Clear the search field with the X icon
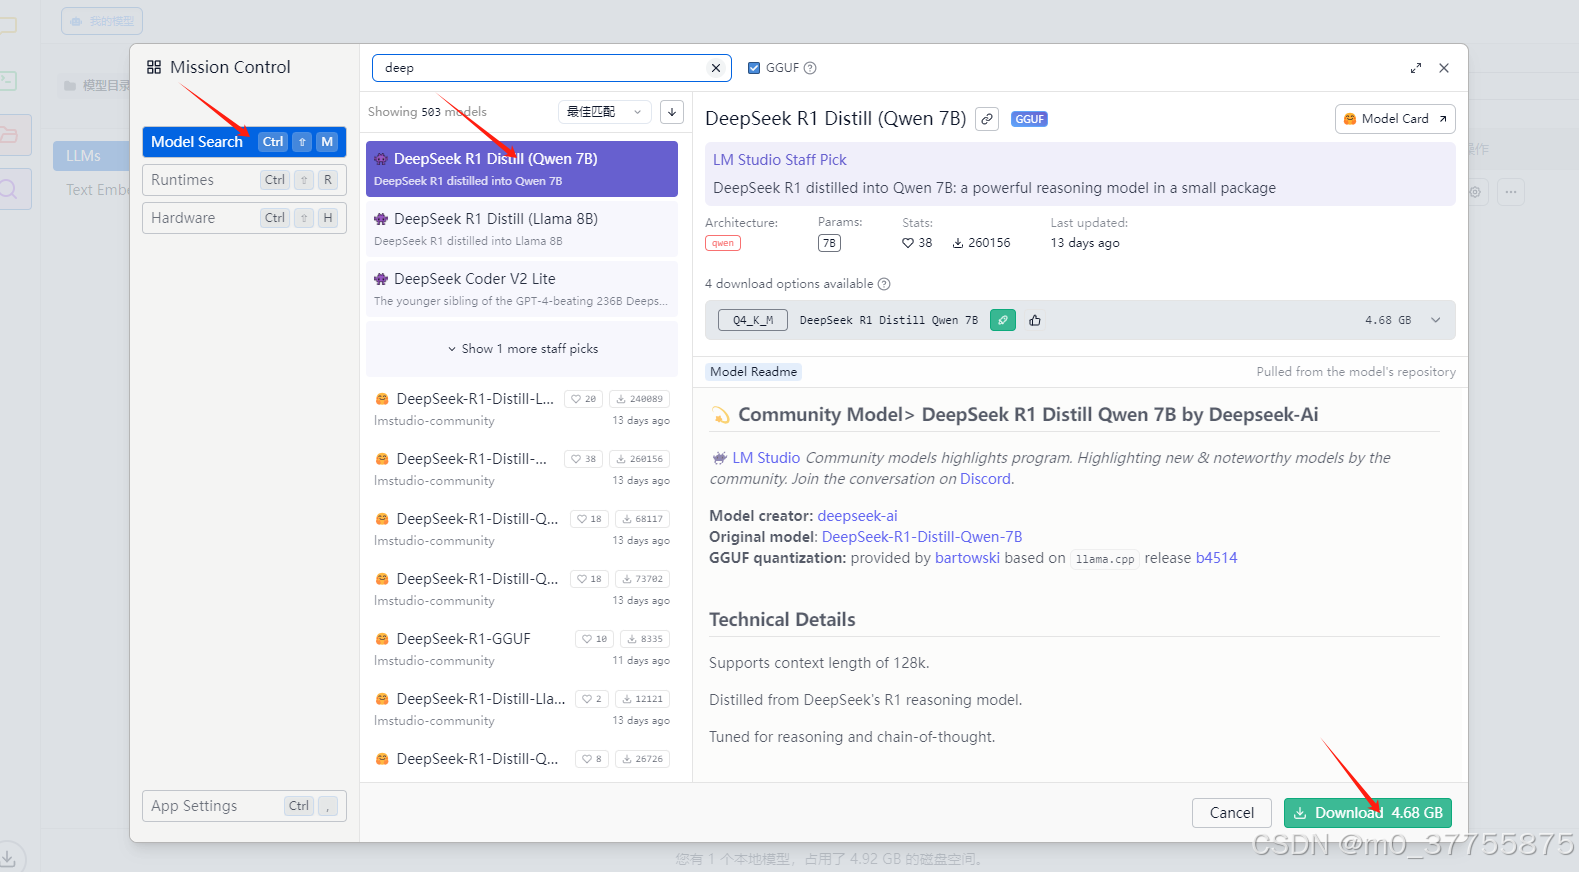 [716, 68]
